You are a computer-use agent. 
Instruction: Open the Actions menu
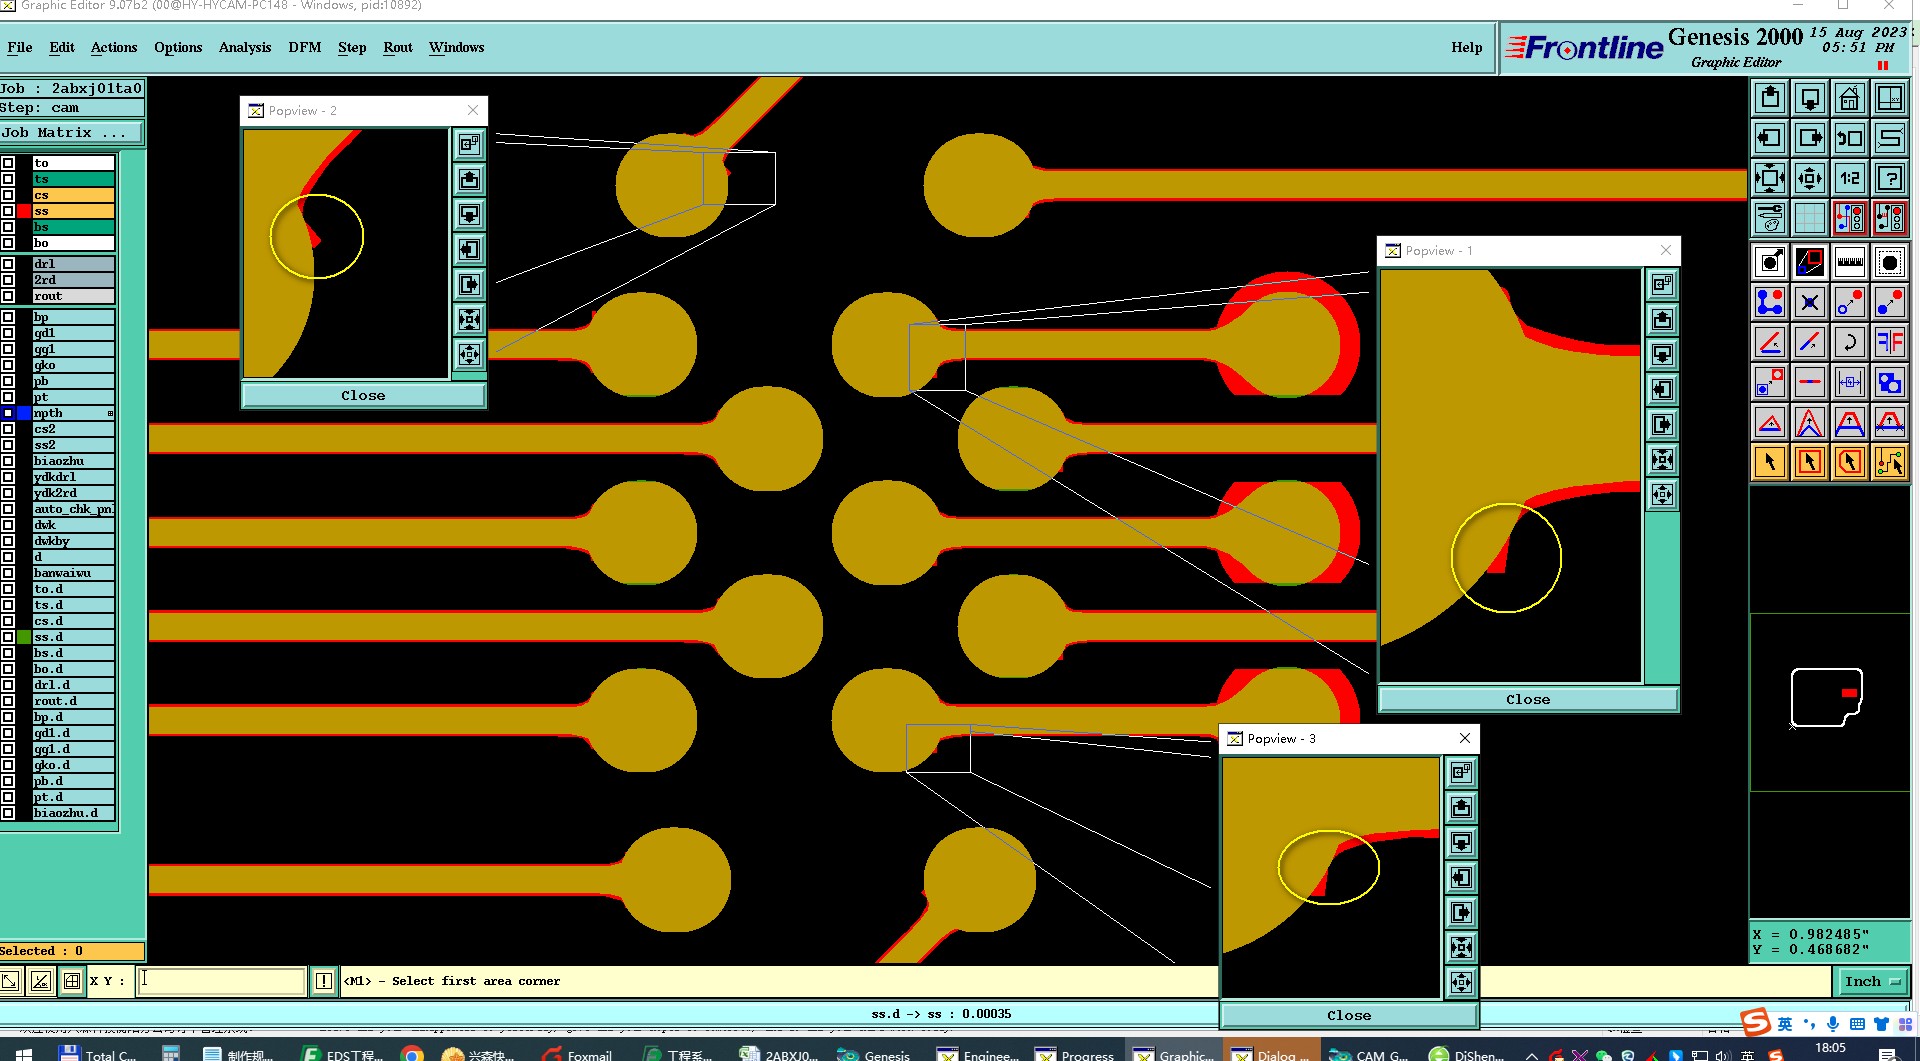(114, 47)
